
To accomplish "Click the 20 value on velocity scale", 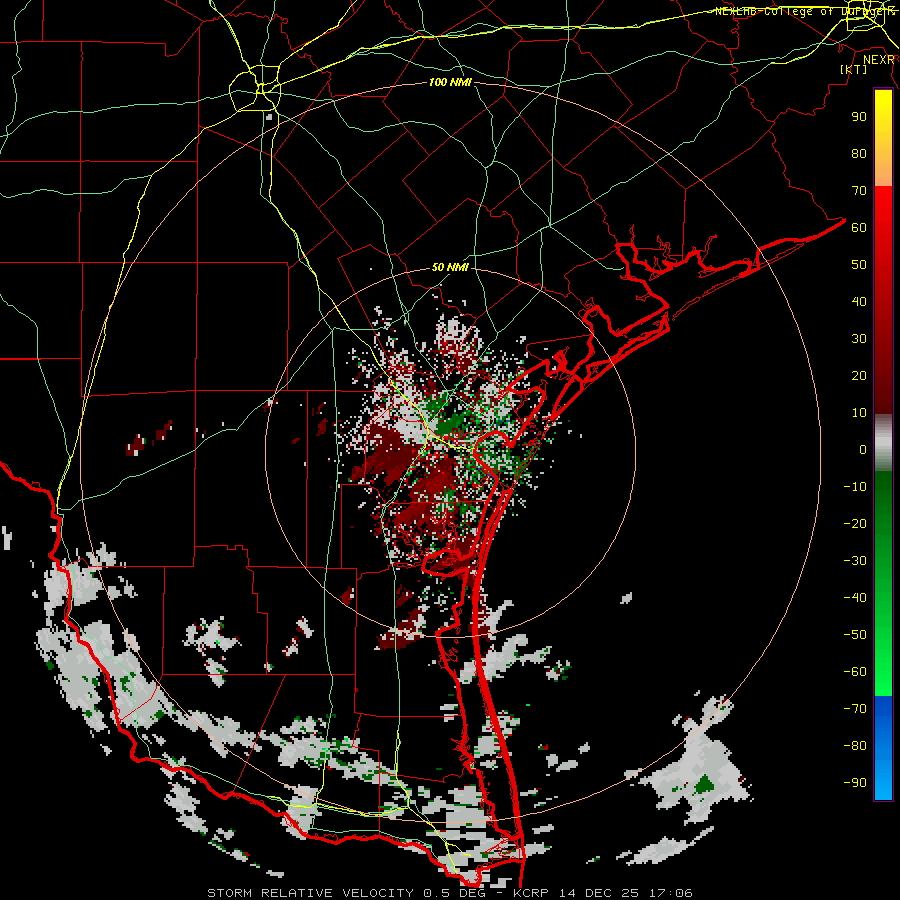I will pyautogui.click(x=859, y=376).
